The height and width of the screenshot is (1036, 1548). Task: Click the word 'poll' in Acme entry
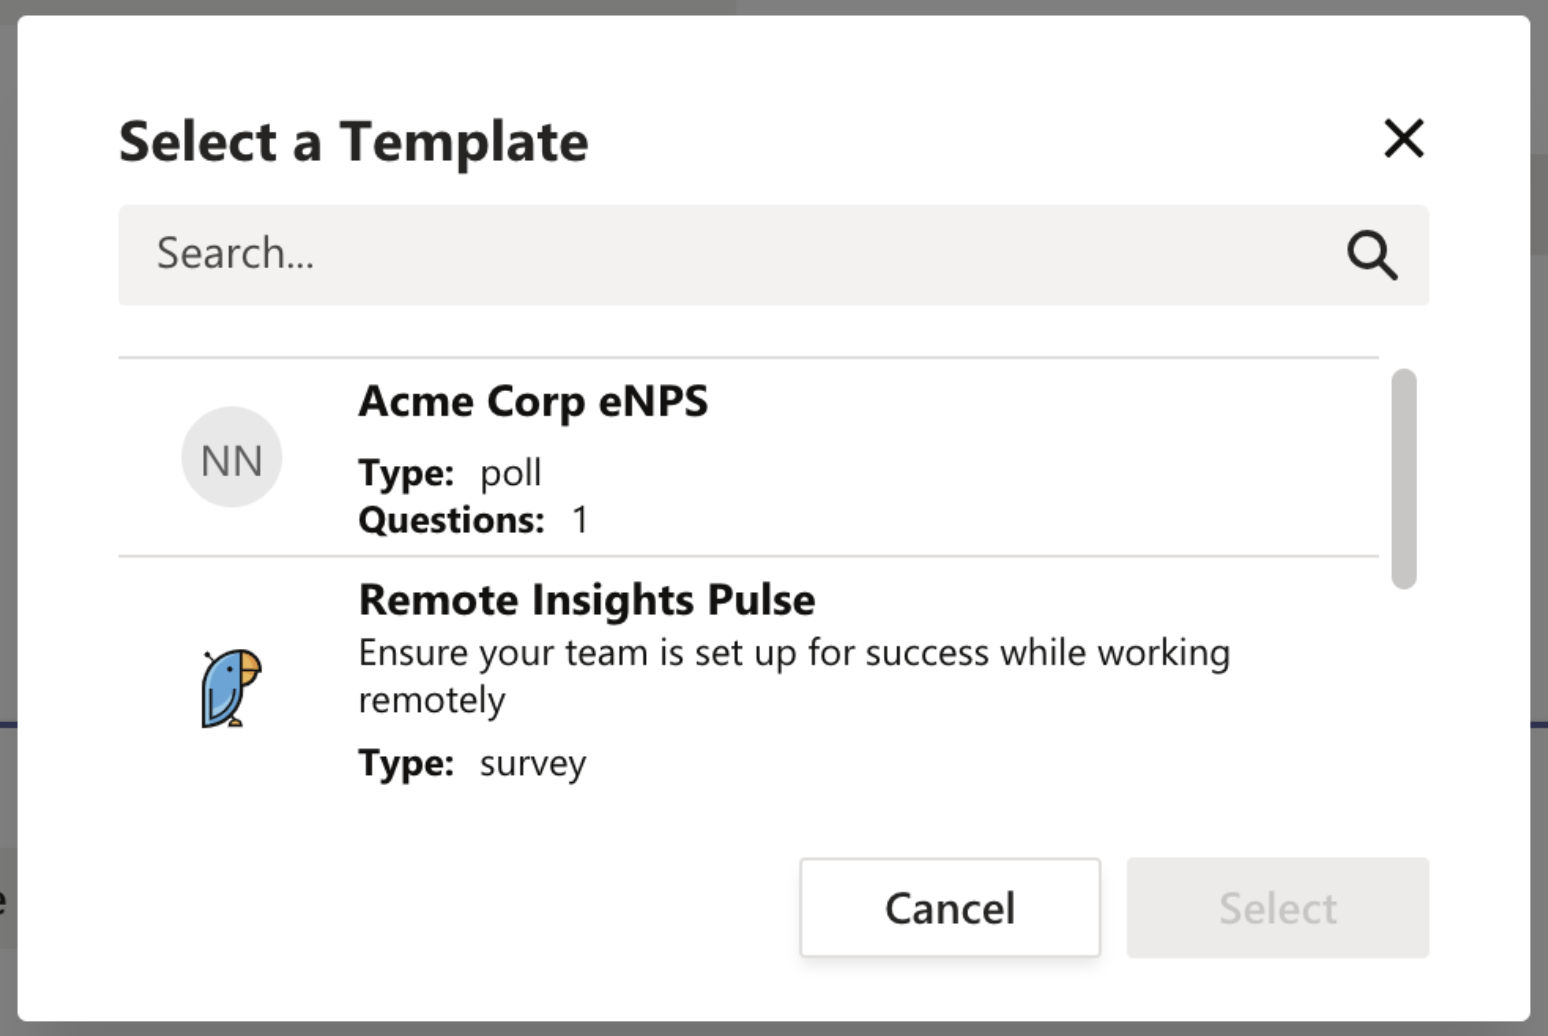coord(511,474)
